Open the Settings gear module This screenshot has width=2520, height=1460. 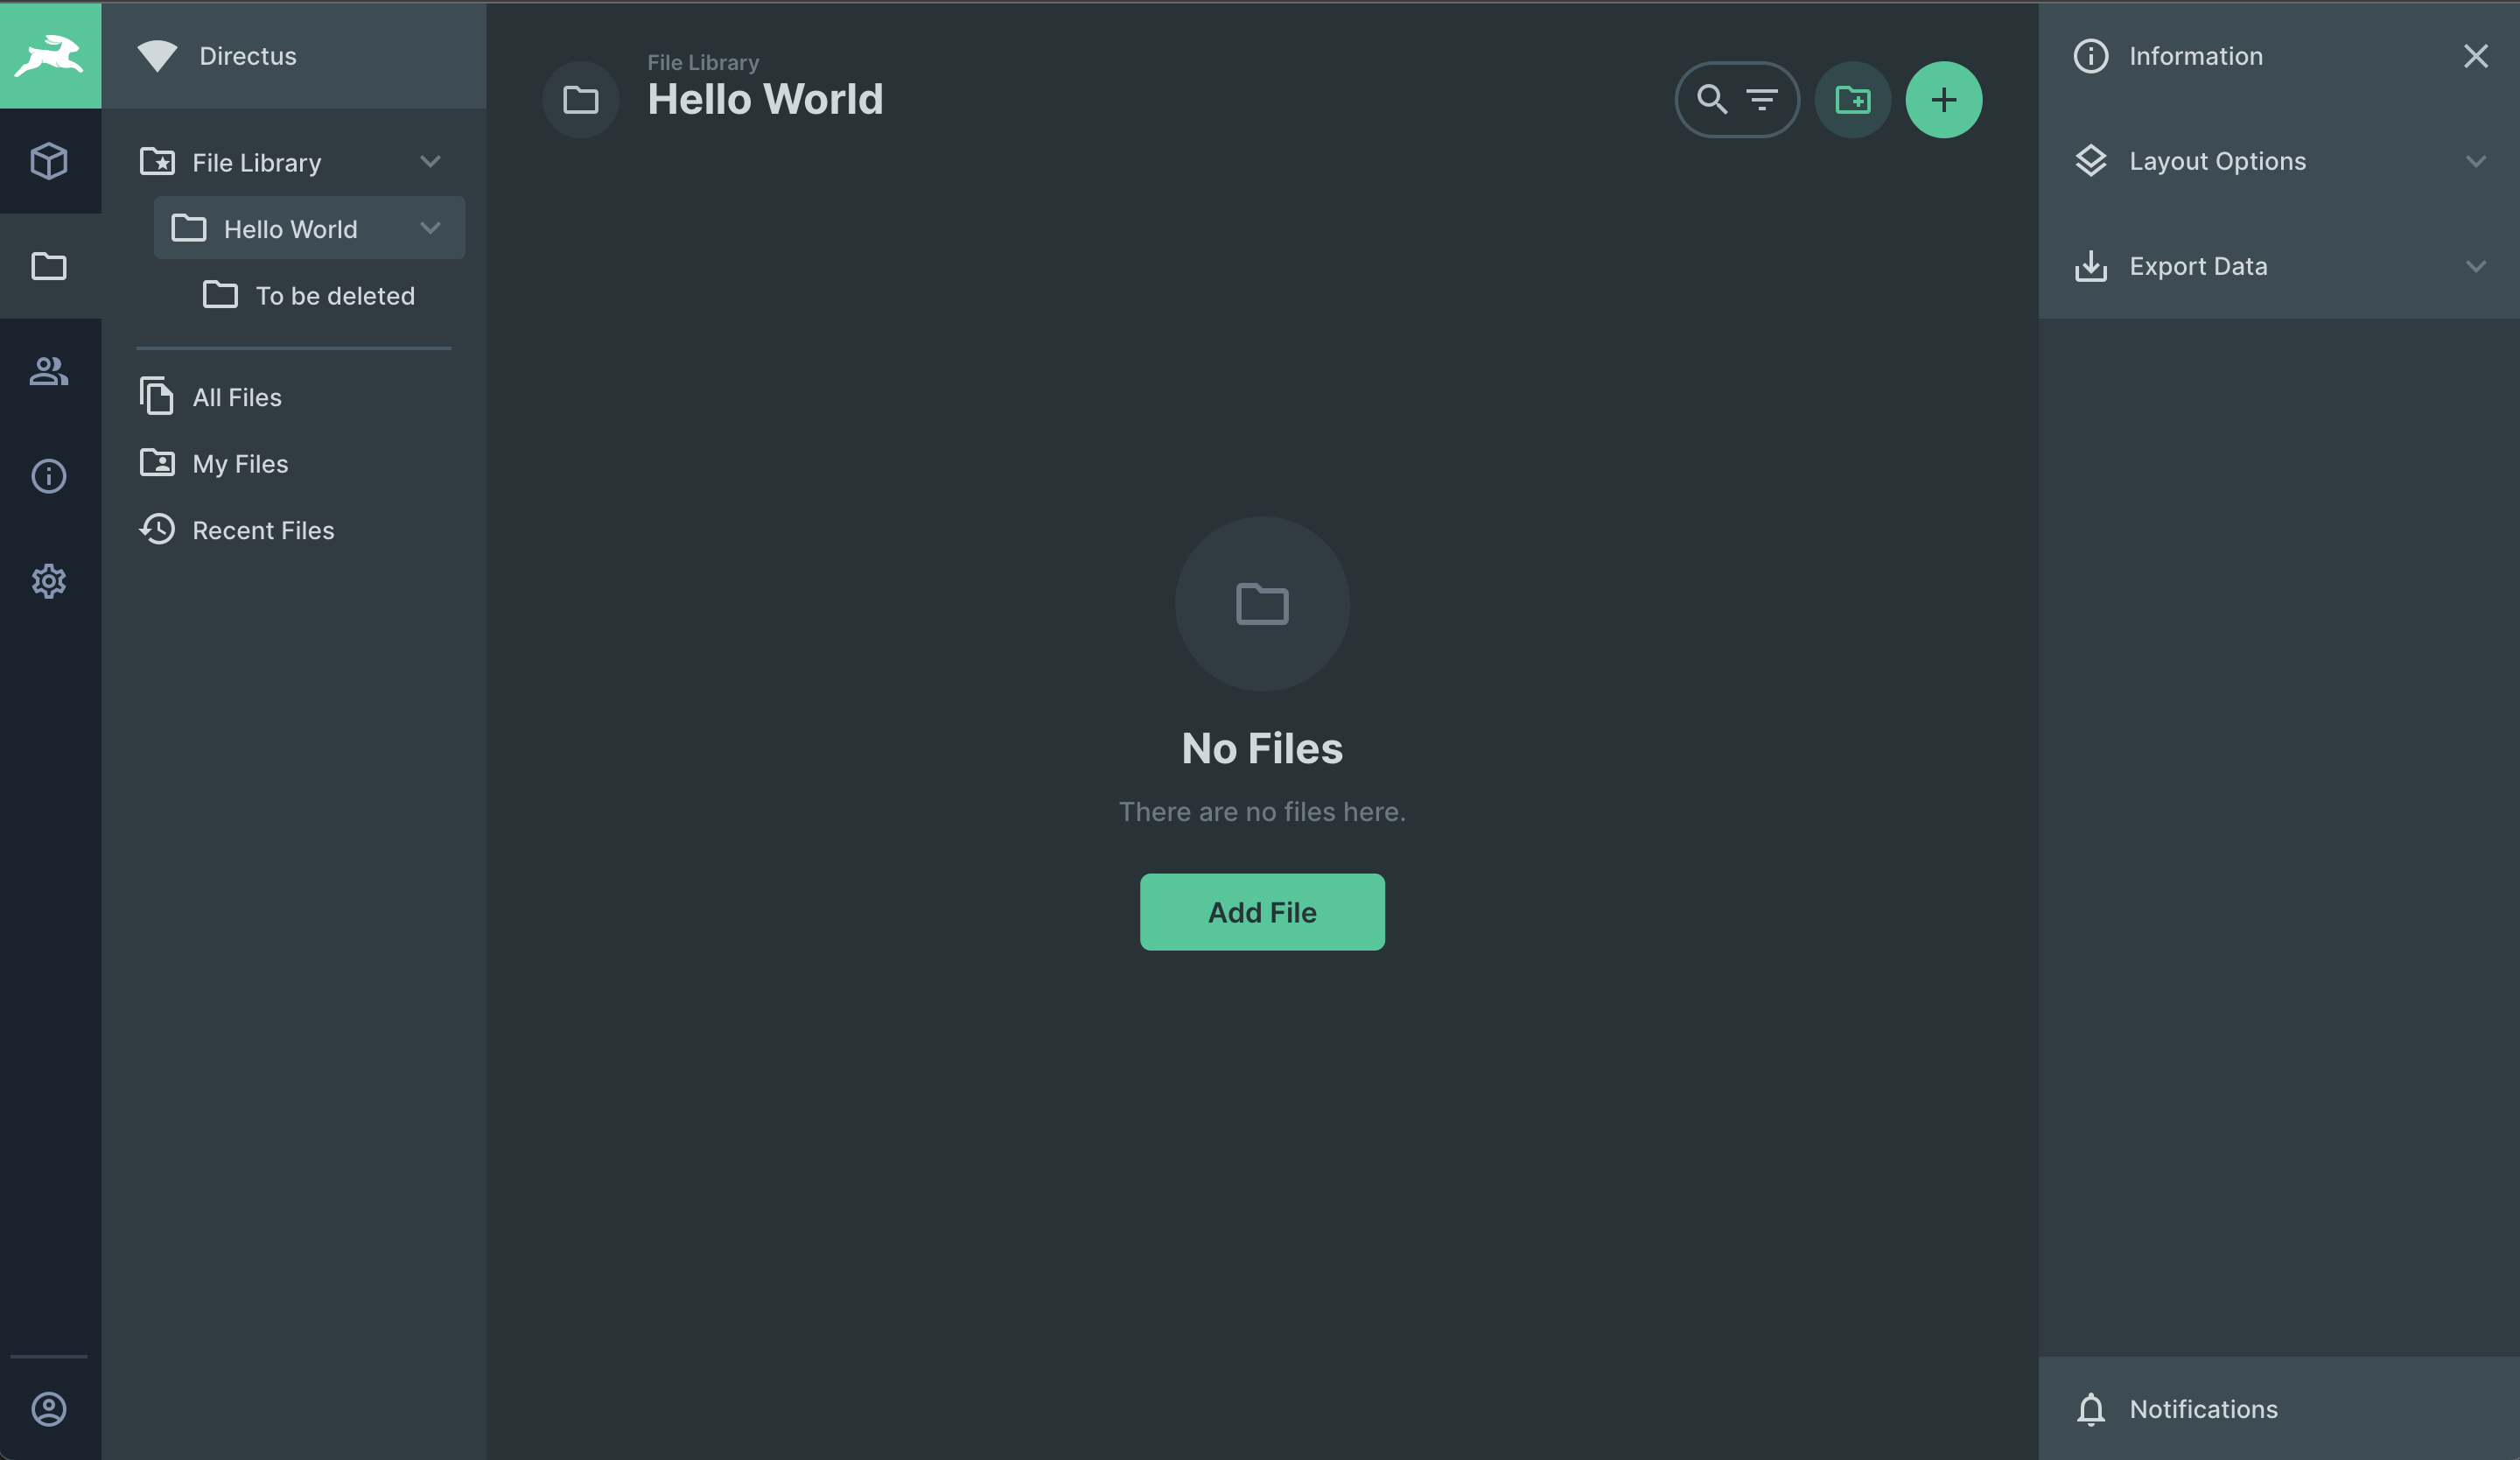point(49,581)
